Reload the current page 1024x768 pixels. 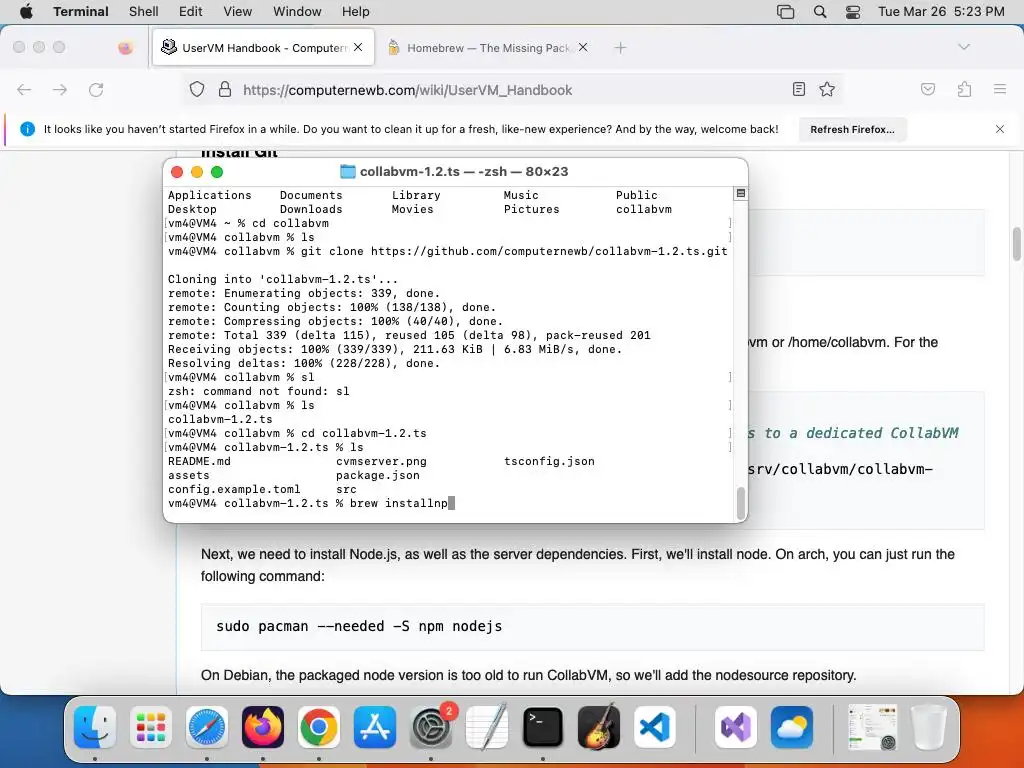point(96,89)
